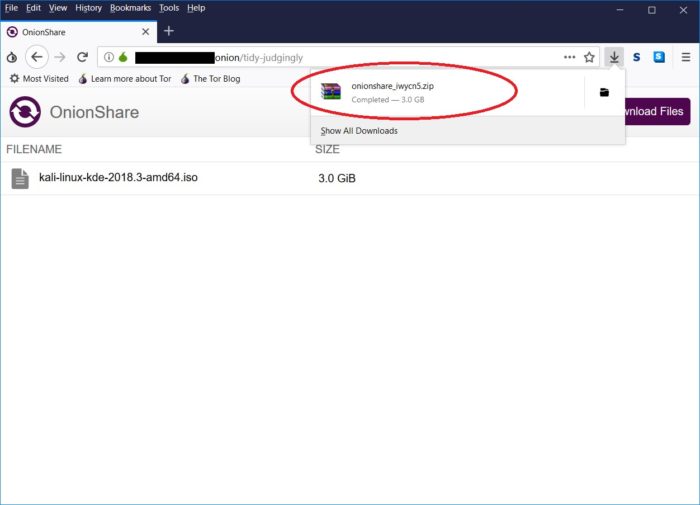Viewport: 700px width, 505px height.
Task: Click kali-linux-kde-2018.3-amd64.iso filename
Action: pos(118,177)
